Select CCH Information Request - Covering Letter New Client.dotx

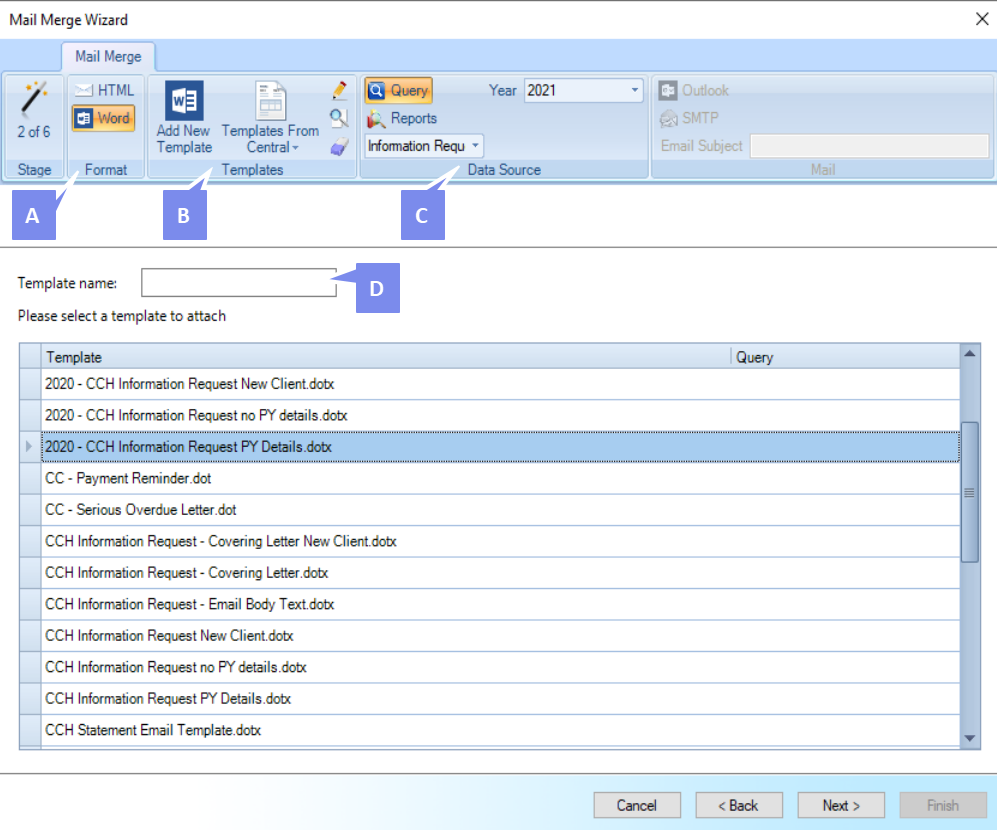click(x=500, y=541)
